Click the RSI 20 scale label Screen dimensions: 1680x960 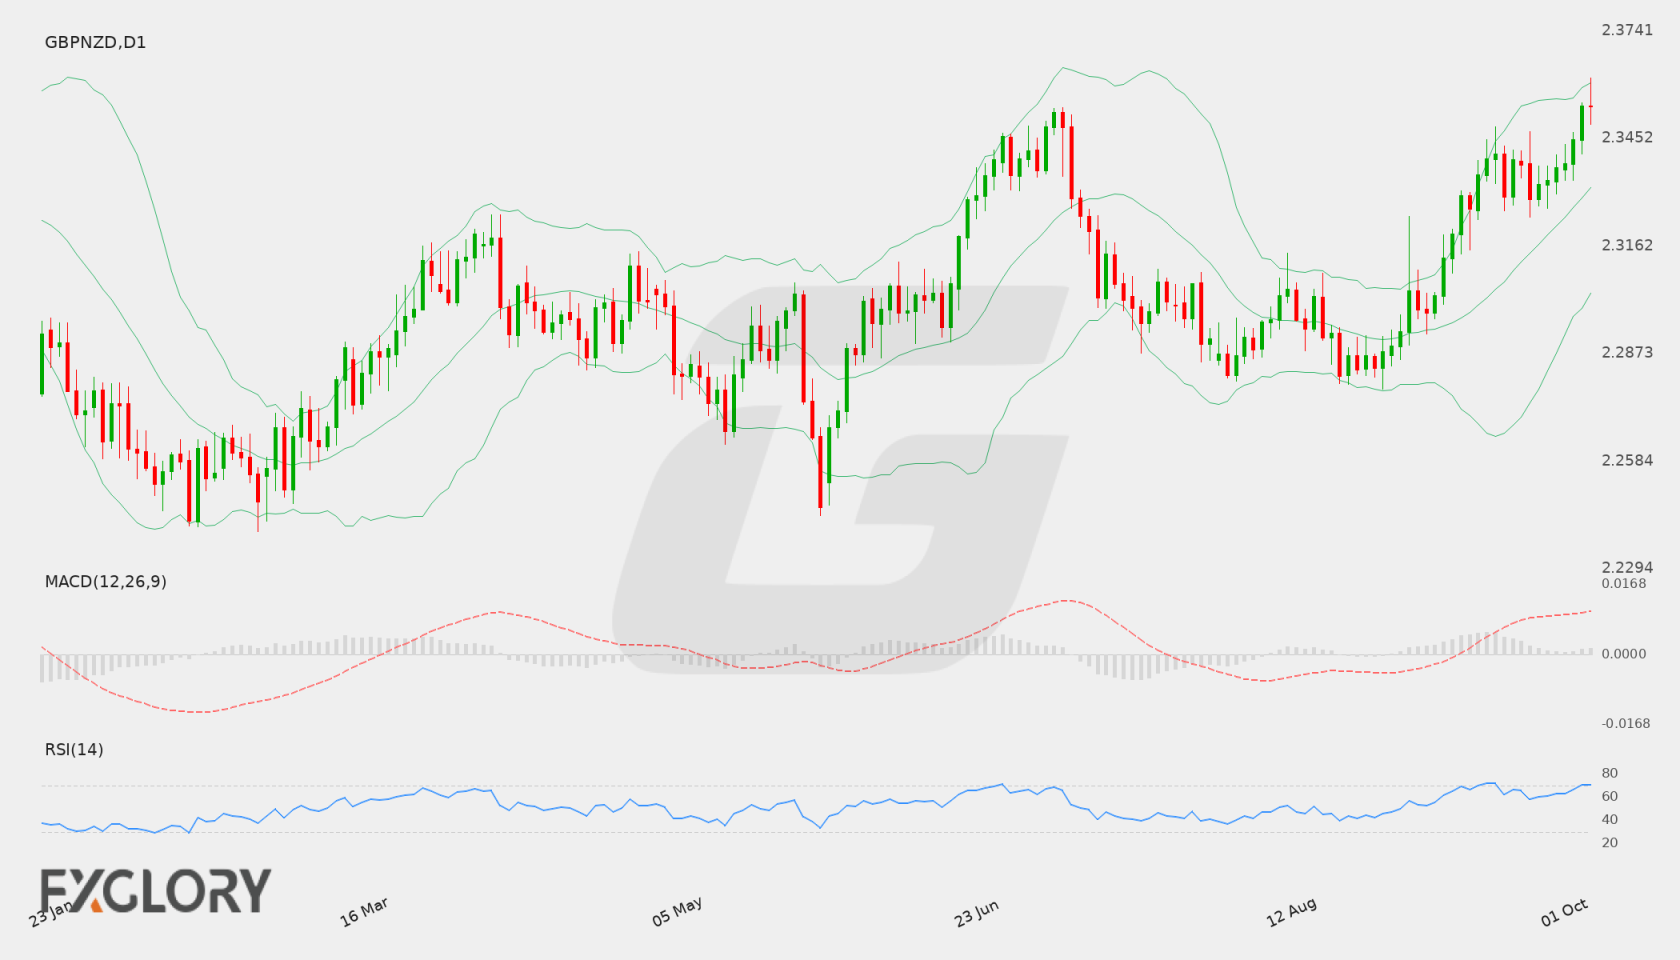1610,842
